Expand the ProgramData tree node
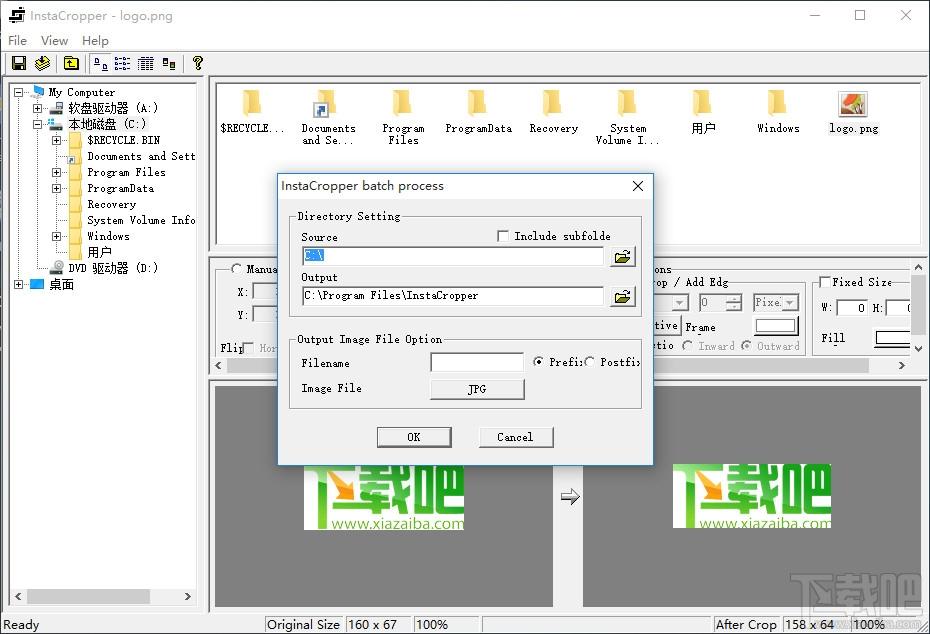Screen dimensions: 930x634 (x=56, y=189)
